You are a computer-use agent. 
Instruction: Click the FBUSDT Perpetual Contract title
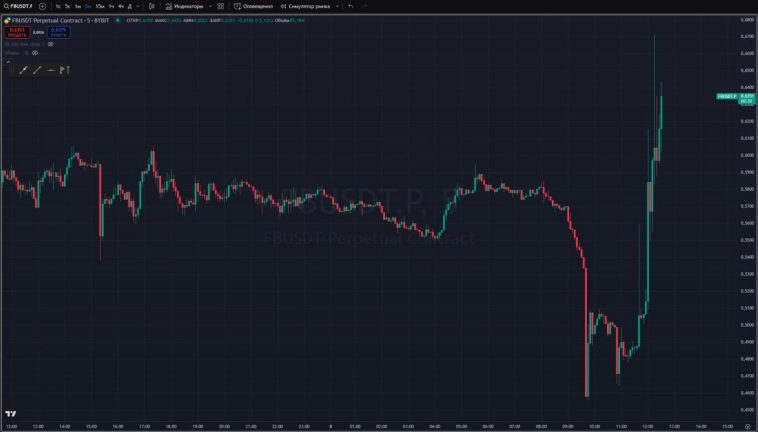point(60,20)
